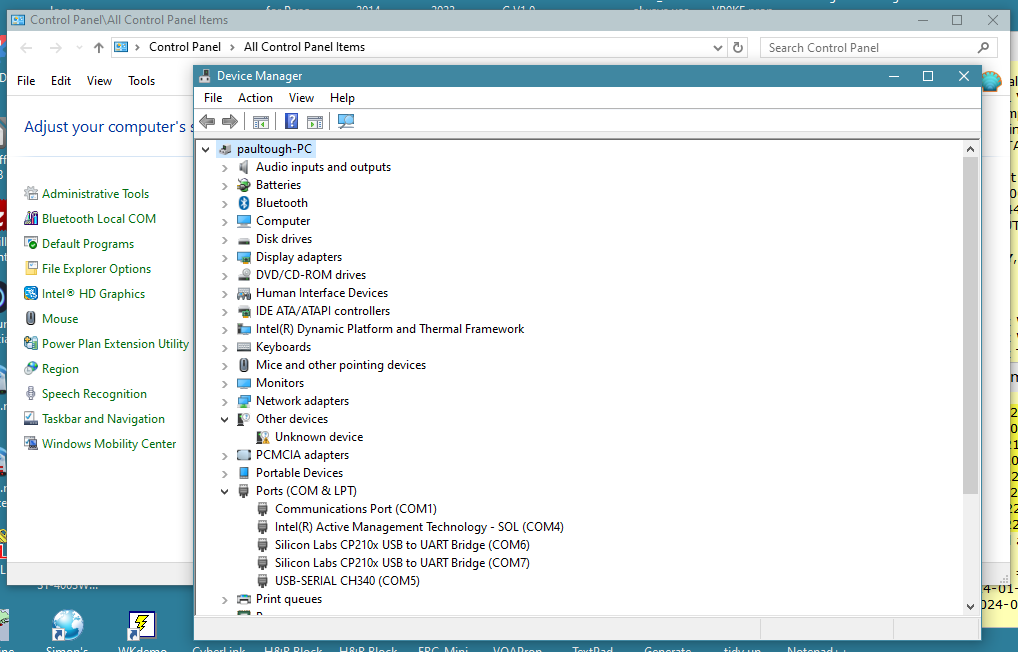The image size is (1018, 652).
Task: Open Taskbar and Navigation link
Action: point(103,419)
